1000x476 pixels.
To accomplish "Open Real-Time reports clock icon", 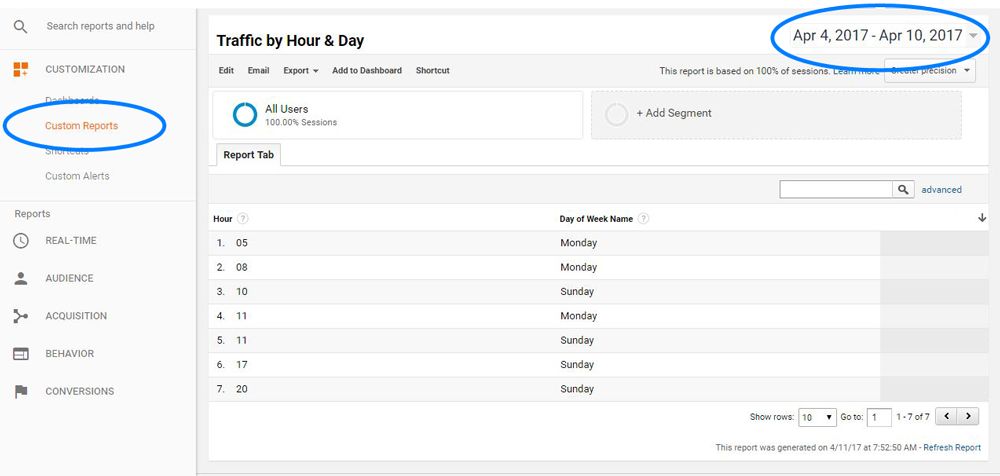I will 20,241.
